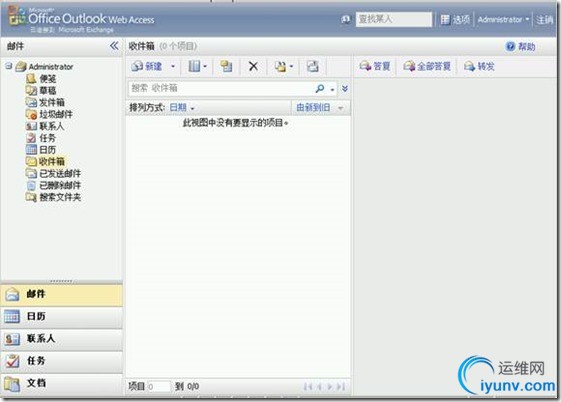Open the Search Folders item (搜索文件夹)
Image resolution: width=561 pixels, height=402 pixels.
53,197
